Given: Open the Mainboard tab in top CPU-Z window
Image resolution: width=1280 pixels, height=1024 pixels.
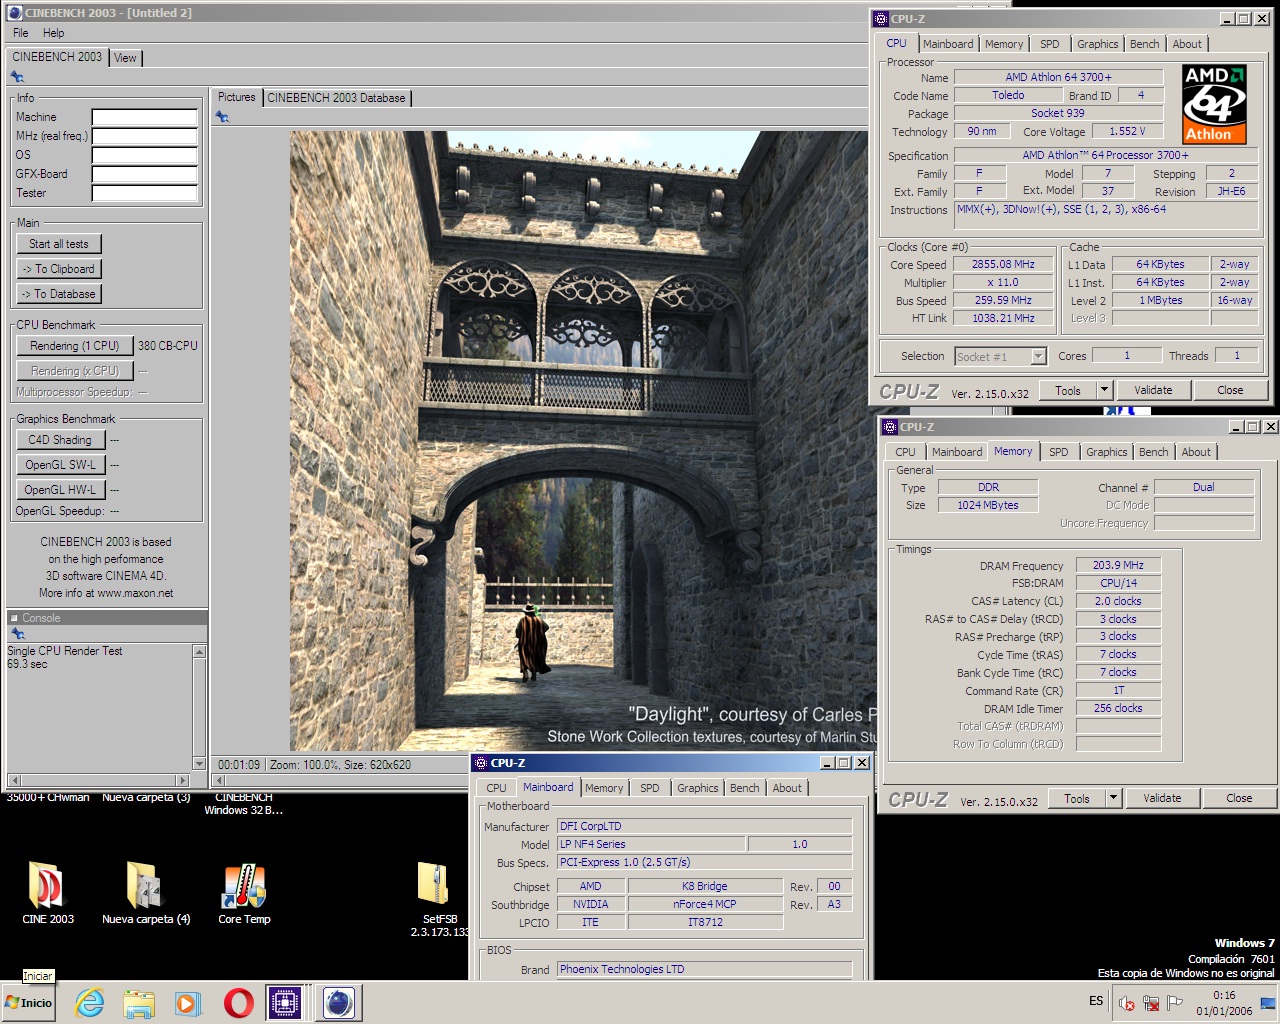Looking at the screenshot, I should coord(948,44).
